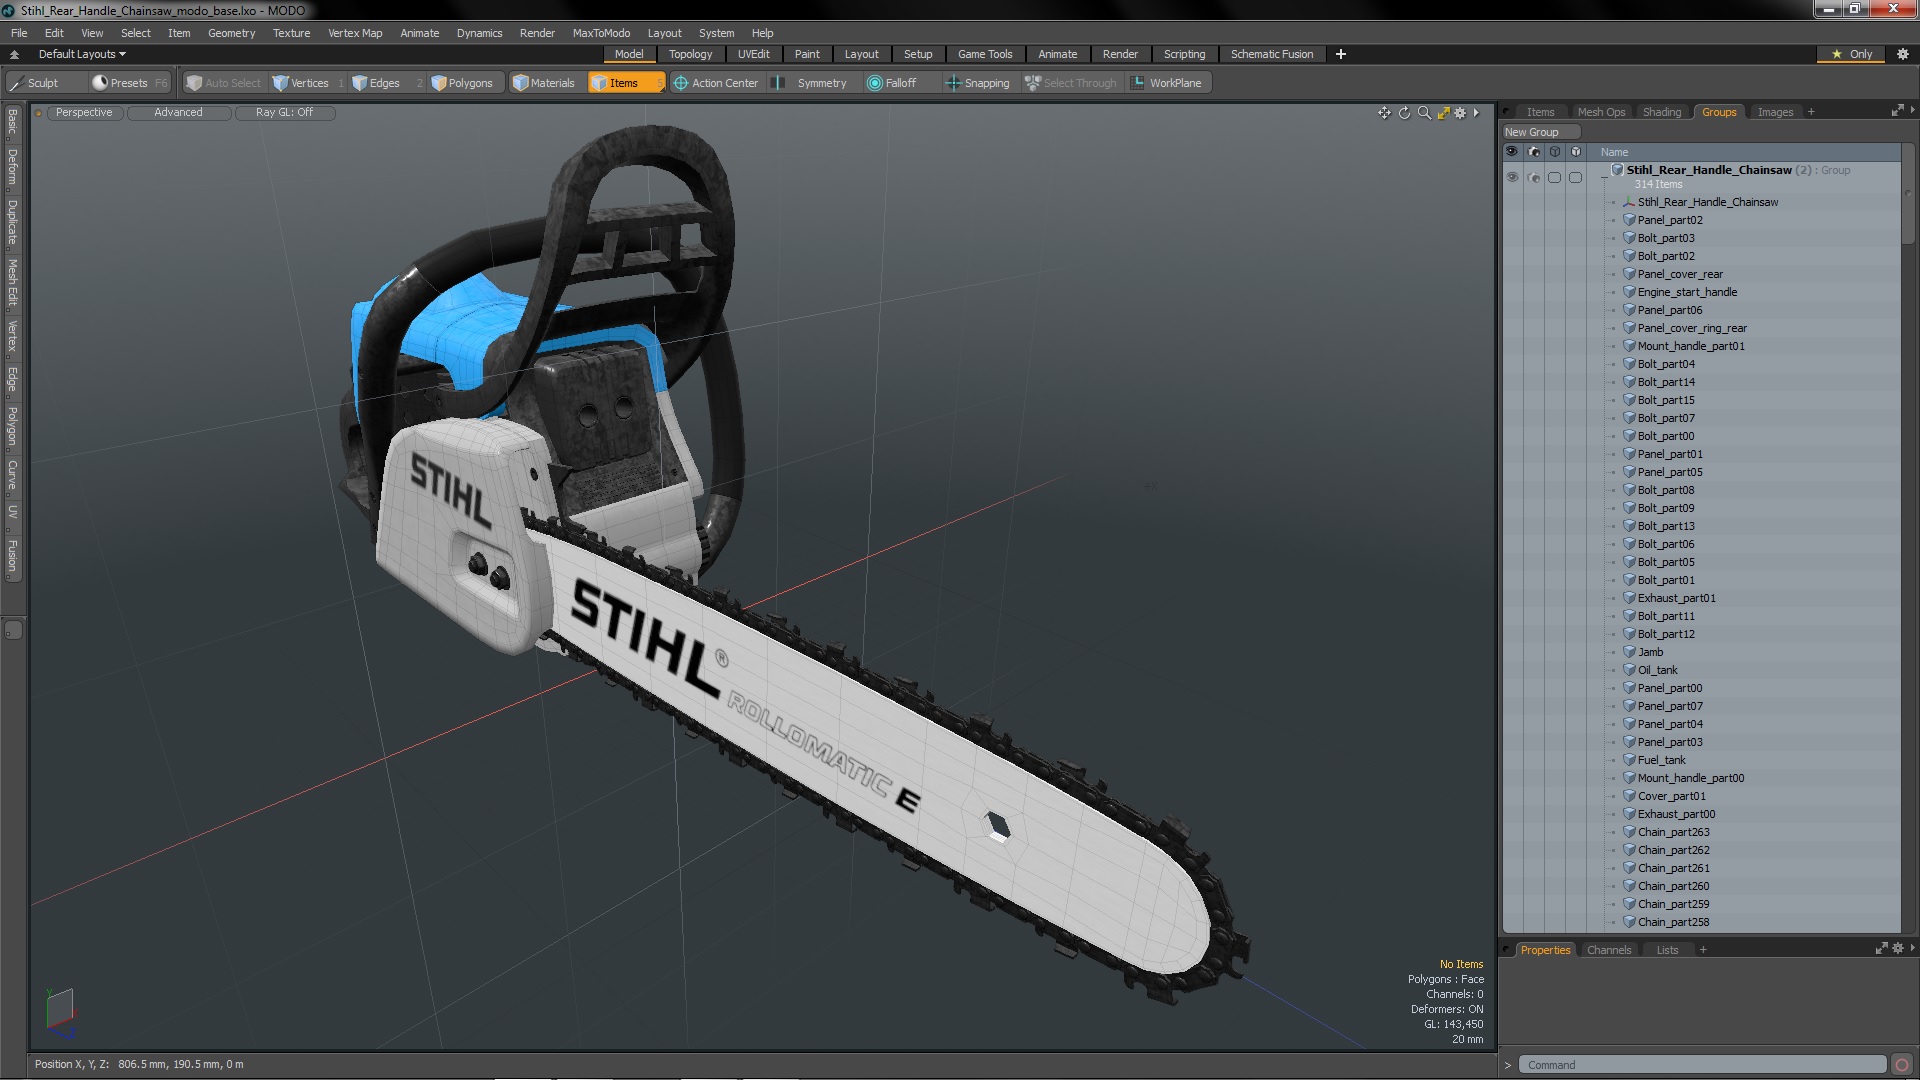Add a tab after Lists
1920x1080 pixels.
click(x=1703, y=950)
